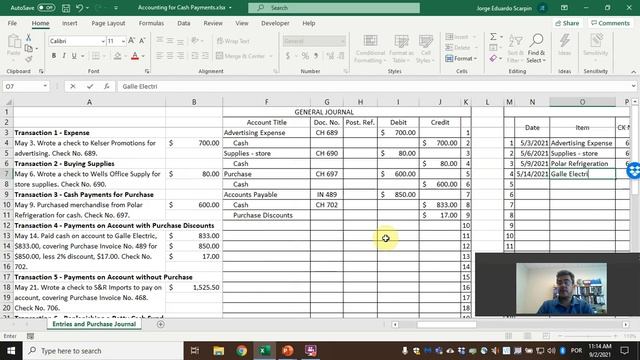Open the Font dialog launcher
The image size is (640, 360).
pyautogui.click(x=147, y=71)
